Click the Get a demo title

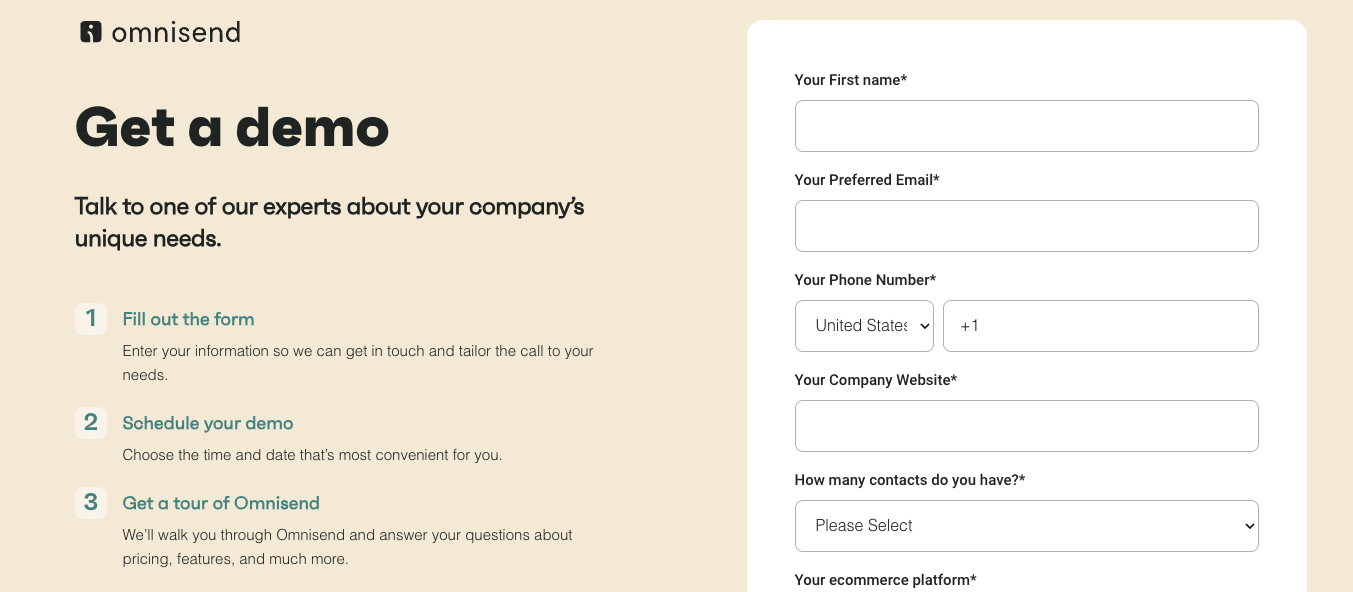point(232,127)
